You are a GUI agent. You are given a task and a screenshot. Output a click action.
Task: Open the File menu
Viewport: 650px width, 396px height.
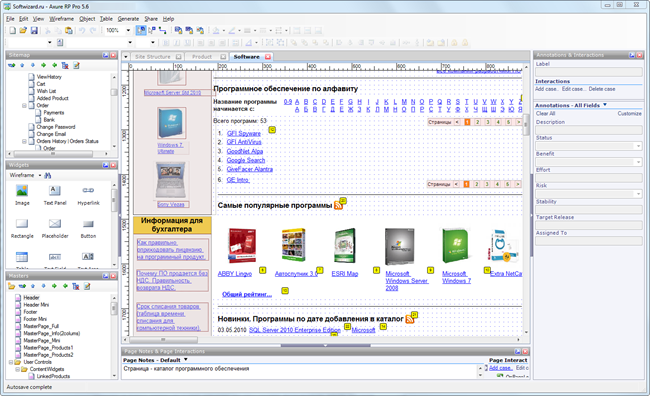(x=10, y=19)
